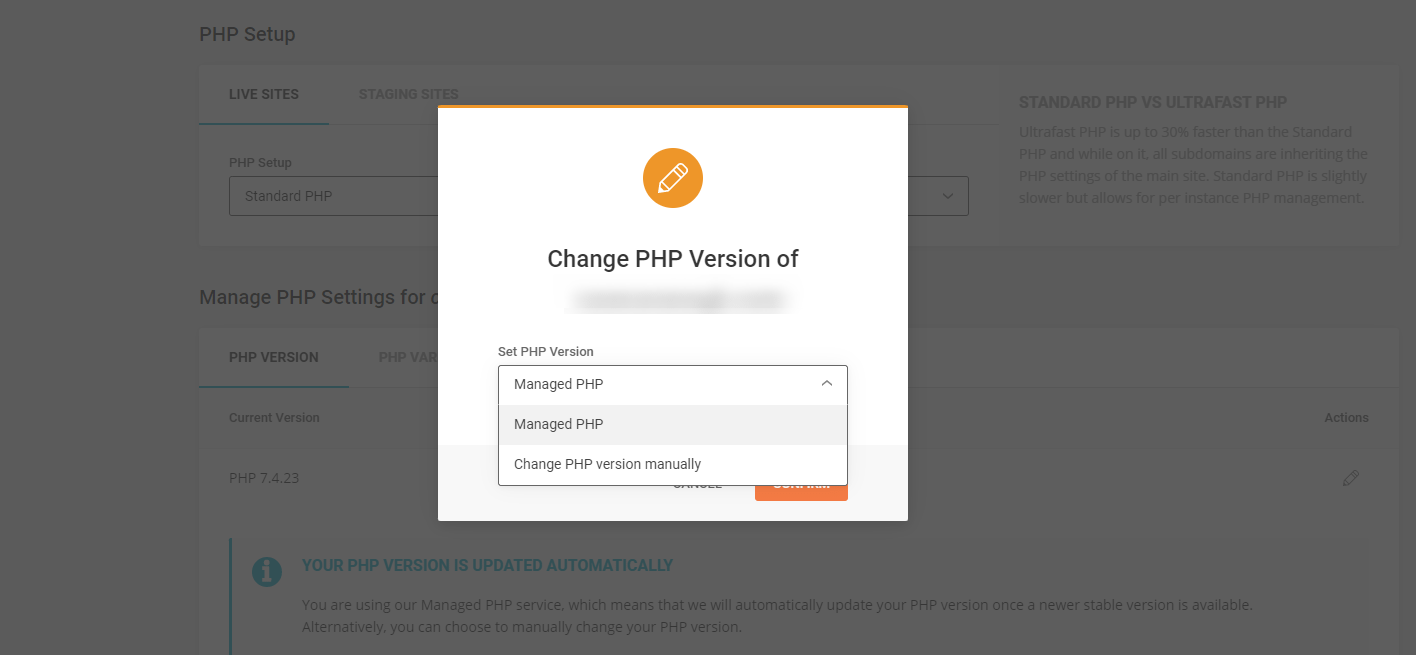Select the highlighted Managed PHP list option
1416x655 pixels.
[x=557, y=423]
